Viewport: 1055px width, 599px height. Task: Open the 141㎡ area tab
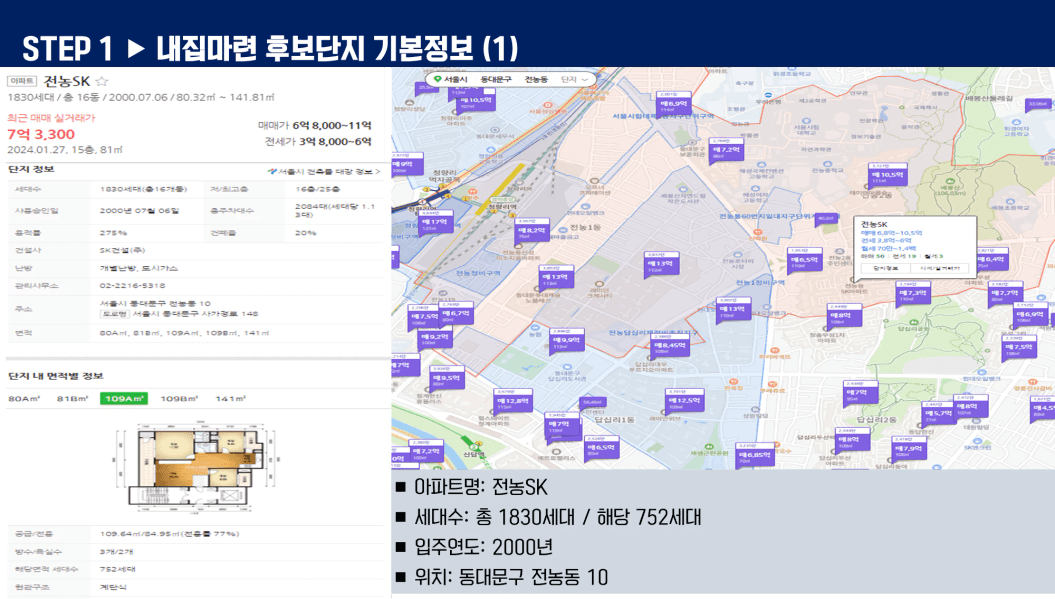231,398
